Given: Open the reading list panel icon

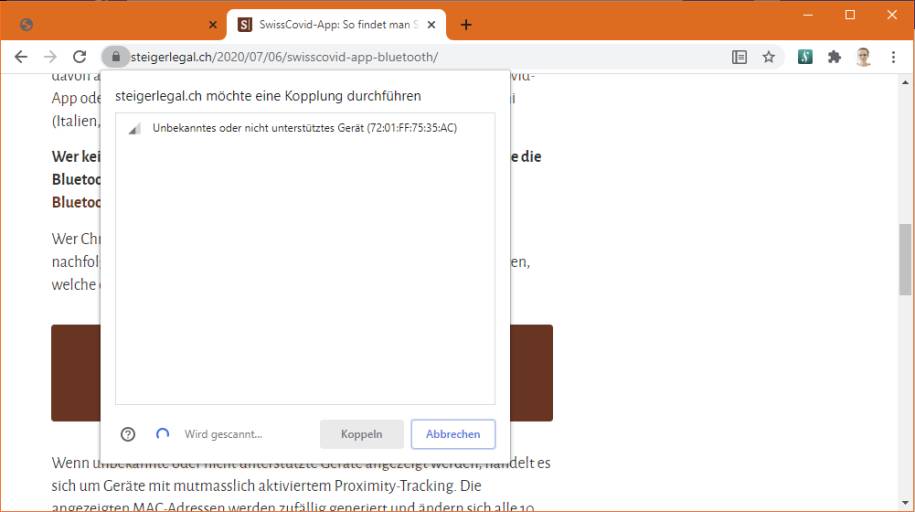Looking at the screenshot, I should [x=739, y=57].
